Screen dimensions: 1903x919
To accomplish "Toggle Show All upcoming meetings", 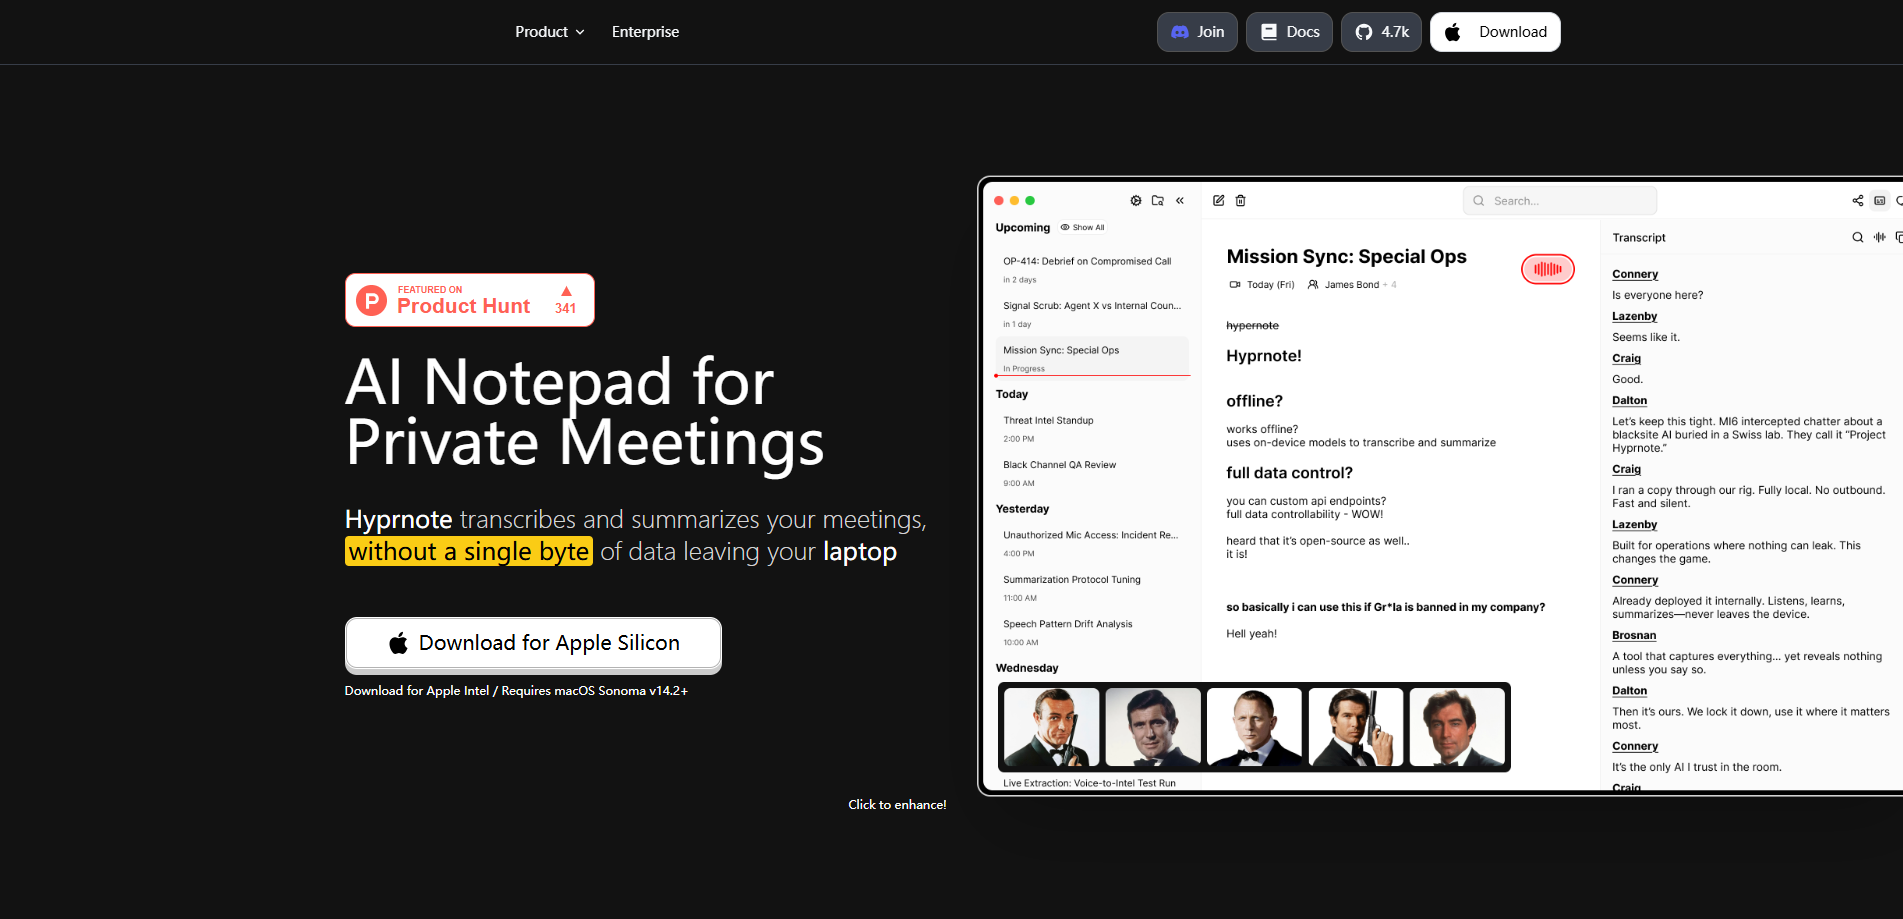I will [x=1082, y=227].
